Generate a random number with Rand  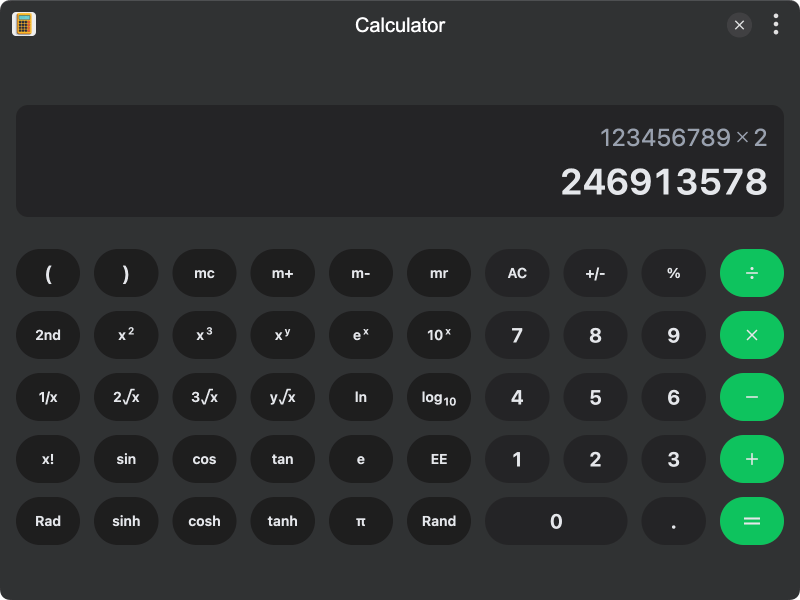[x=439, y=521]
